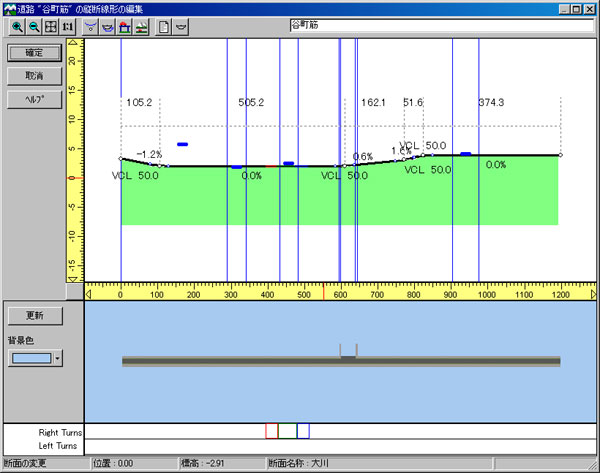600x473 pixels.
Task: Select the blue box in Right Turns row
Action: pyautogui.click(x=303, y=431)
